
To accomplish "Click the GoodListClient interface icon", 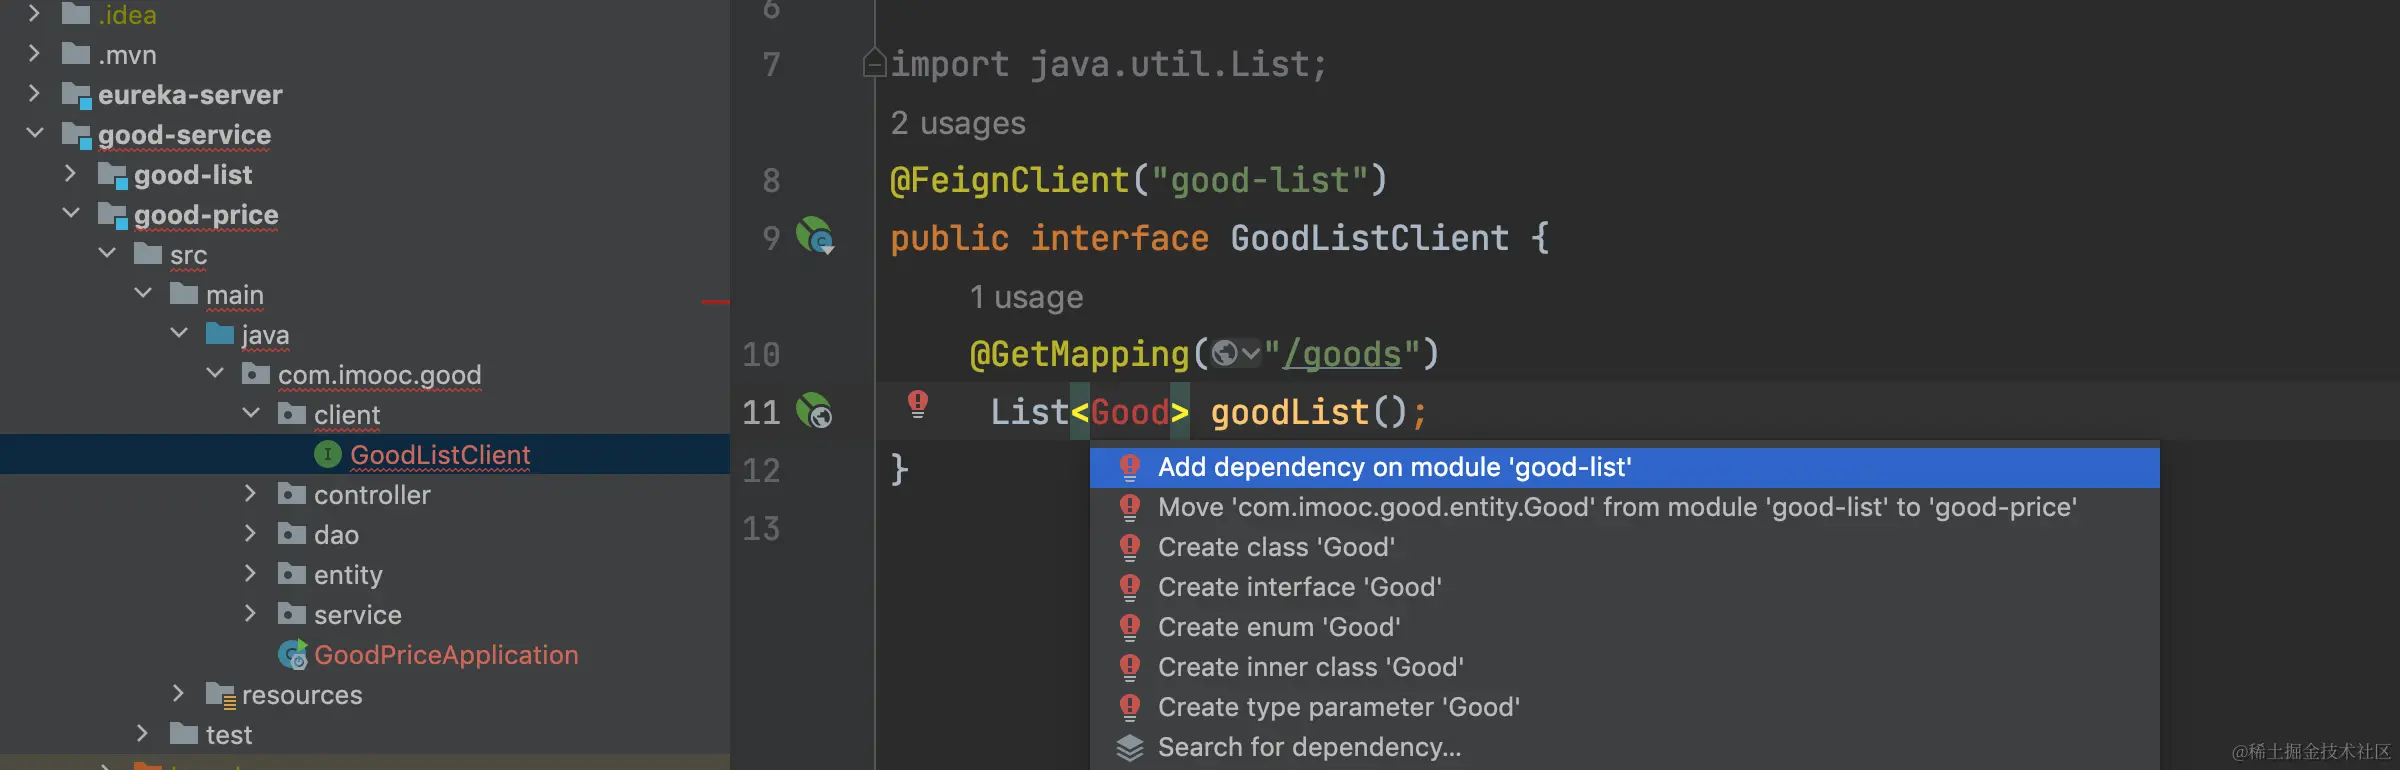I will [327, 454].
